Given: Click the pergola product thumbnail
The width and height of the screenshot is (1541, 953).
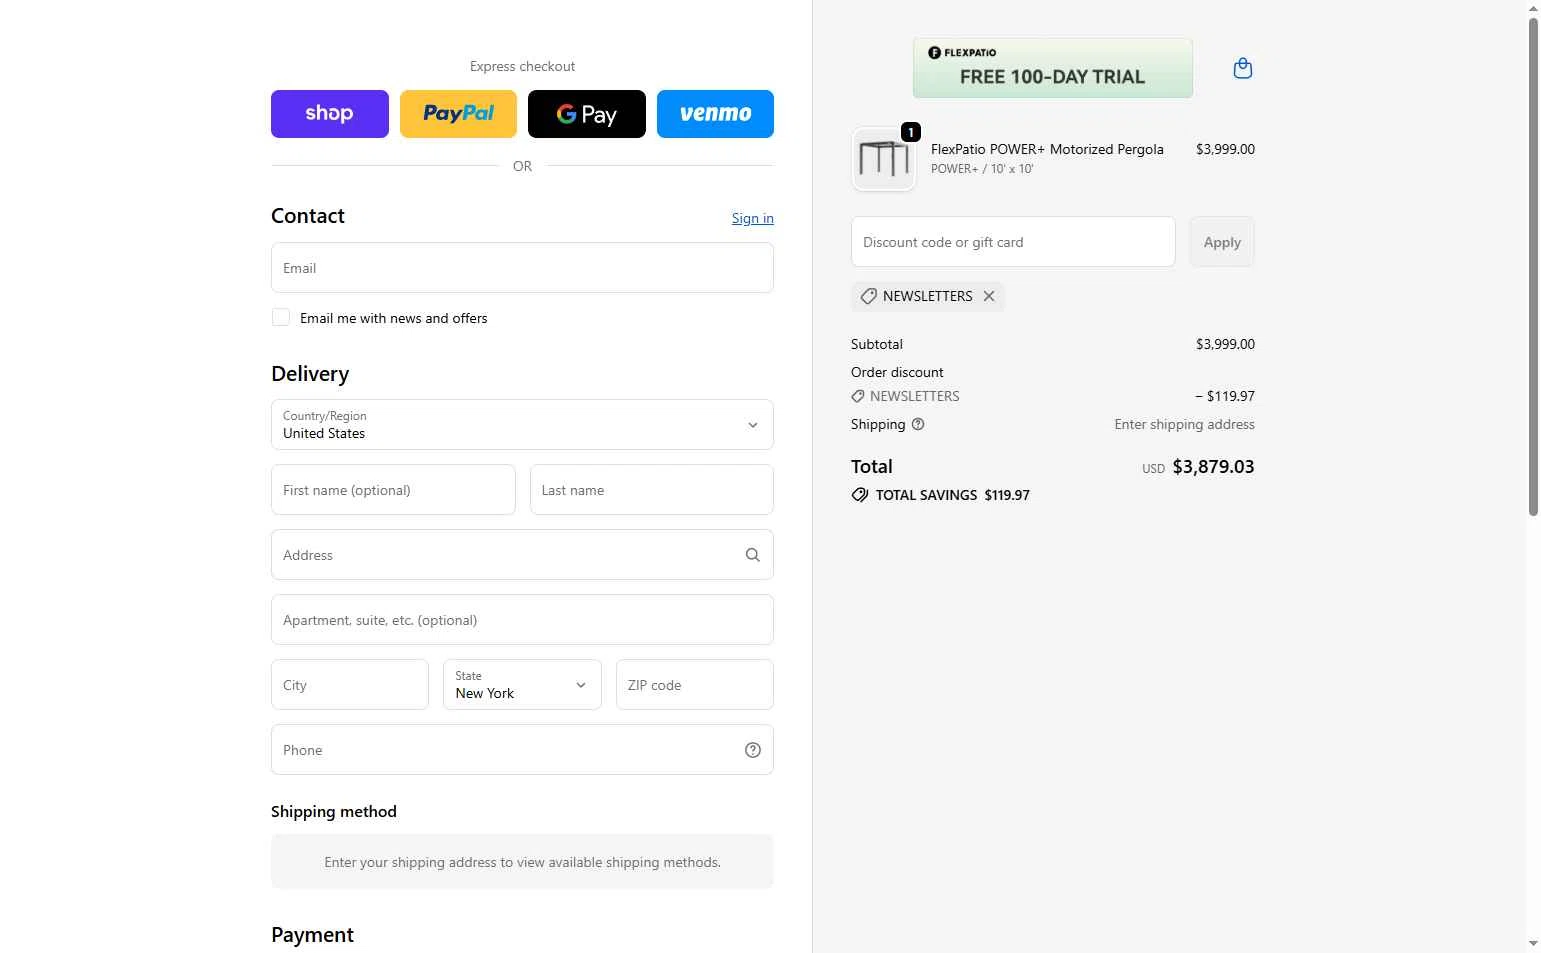Looking at the screenshot, I should (884, 159).
